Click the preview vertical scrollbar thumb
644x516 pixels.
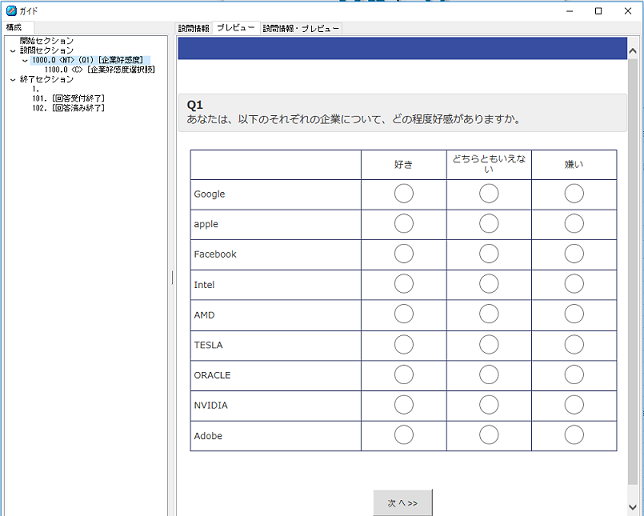pos(633,271)
